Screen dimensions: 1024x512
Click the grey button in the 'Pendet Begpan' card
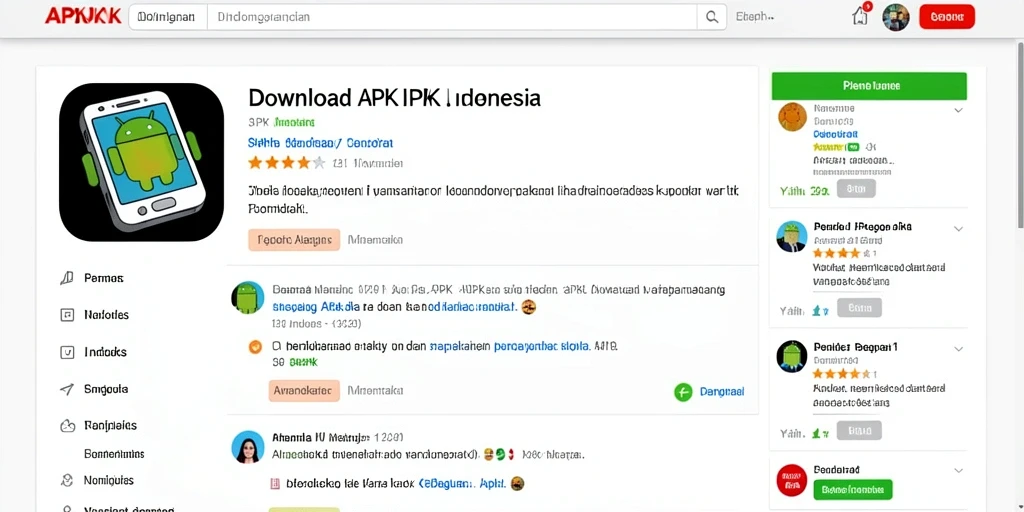[x=859, y=430]
